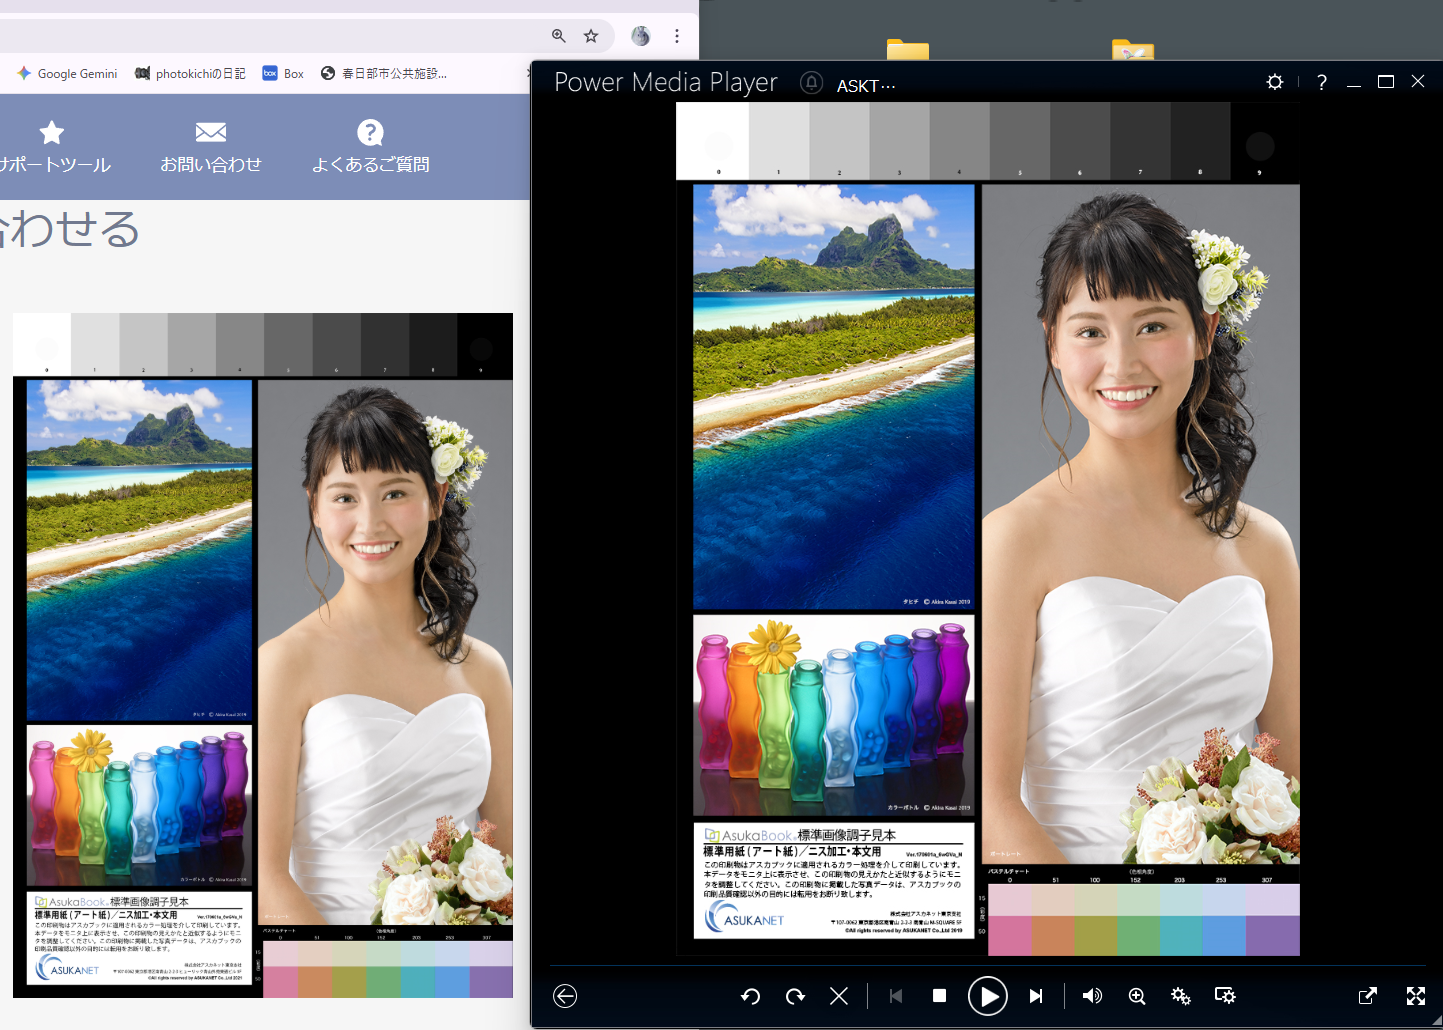
Task: Open display settings monitor-gear icon
Action: (x=1225, y=996)
